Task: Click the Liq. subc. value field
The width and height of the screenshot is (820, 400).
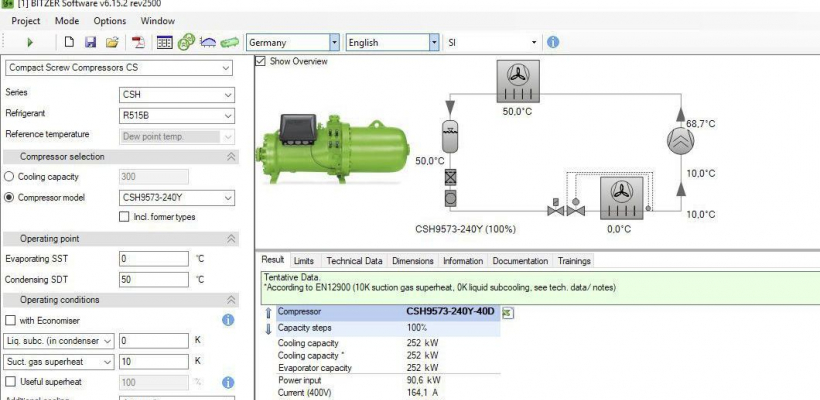Action: click(x=154, y=341)
